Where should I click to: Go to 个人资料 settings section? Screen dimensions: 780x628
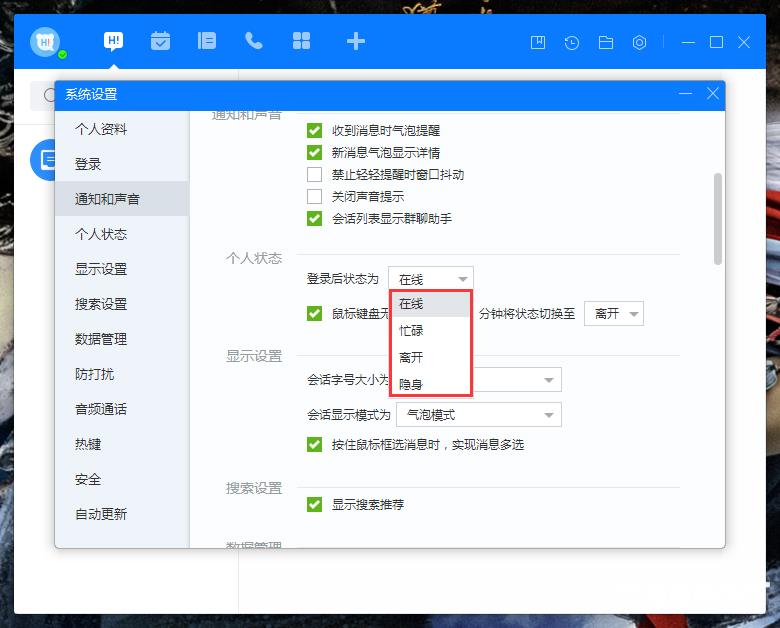point(122,129)
